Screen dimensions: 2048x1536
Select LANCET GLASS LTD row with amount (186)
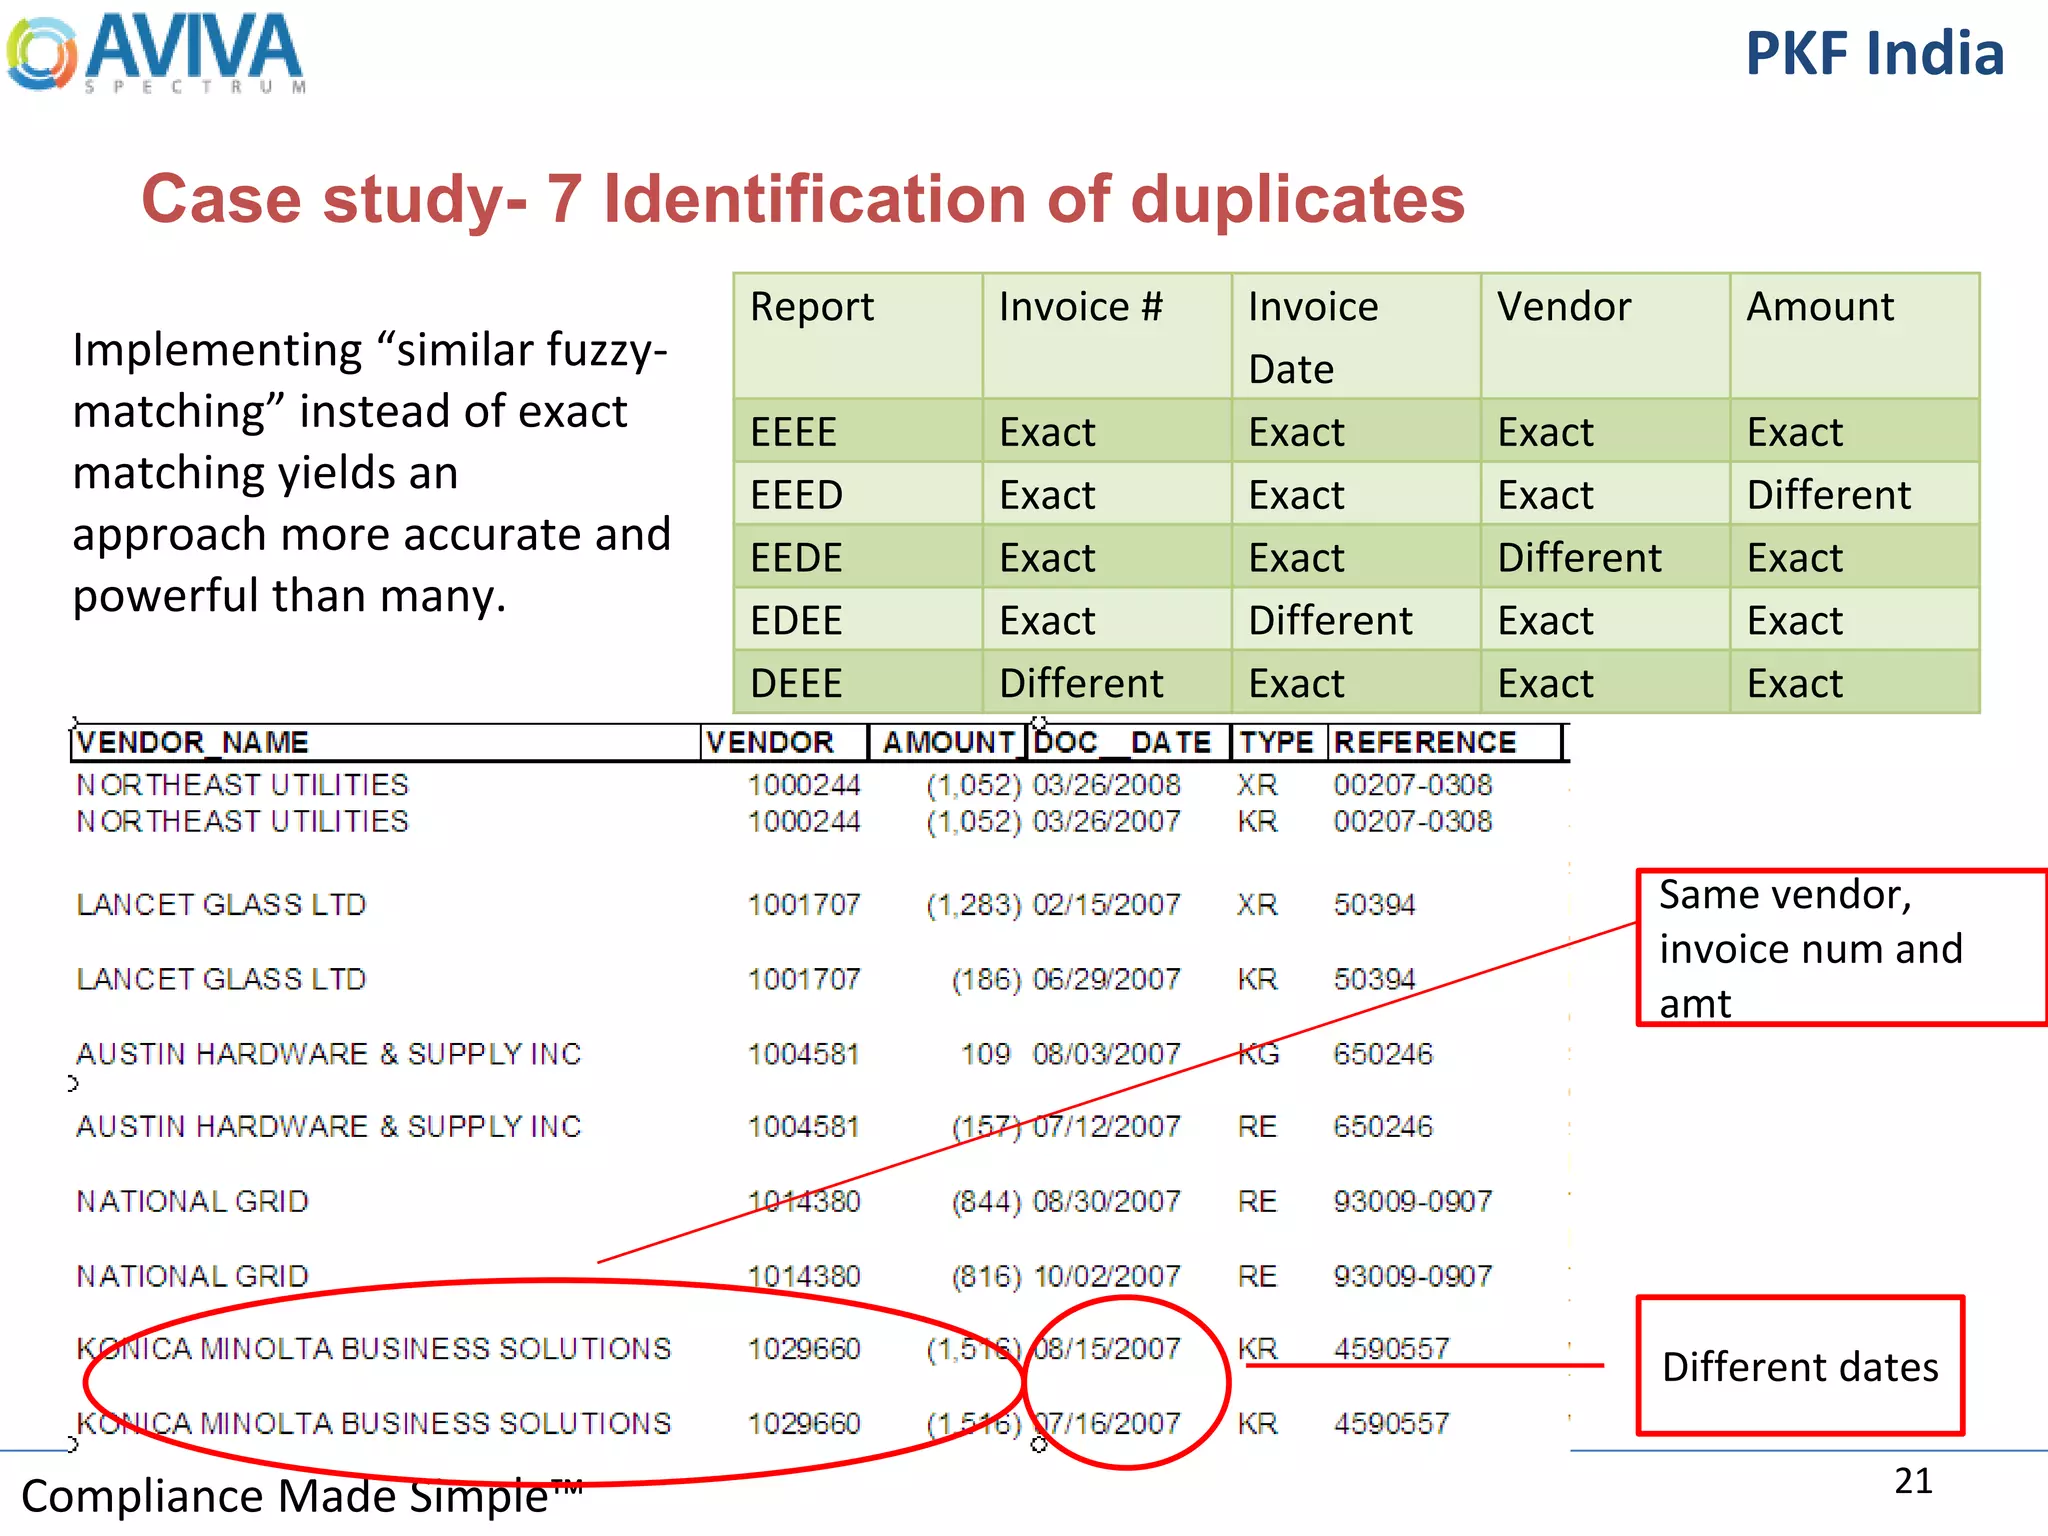tap(745, 979)
